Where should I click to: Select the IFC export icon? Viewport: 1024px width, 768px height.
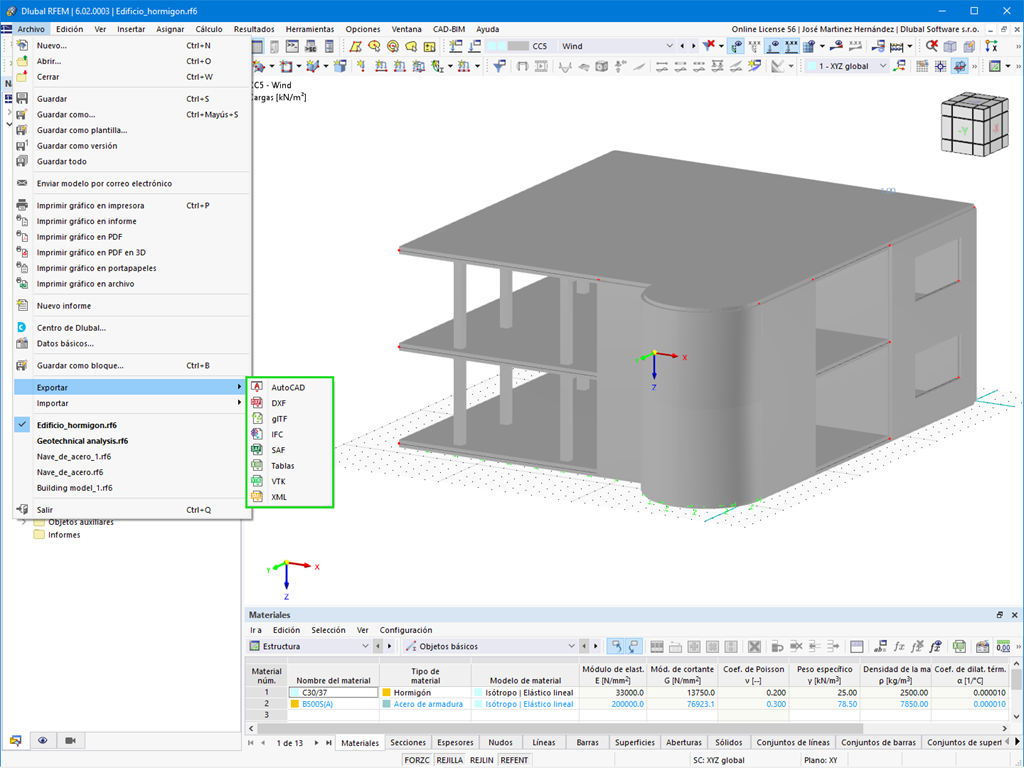click(x=257, y=434)
